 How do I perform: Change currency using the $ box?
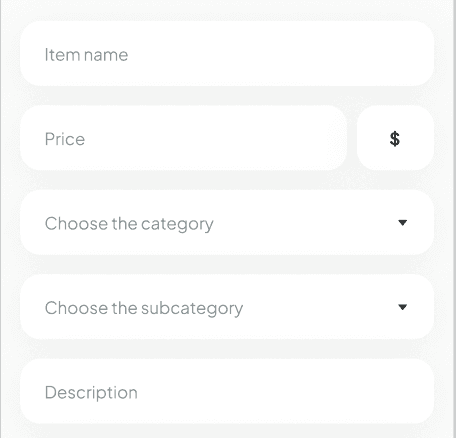[x=395, y=138]
